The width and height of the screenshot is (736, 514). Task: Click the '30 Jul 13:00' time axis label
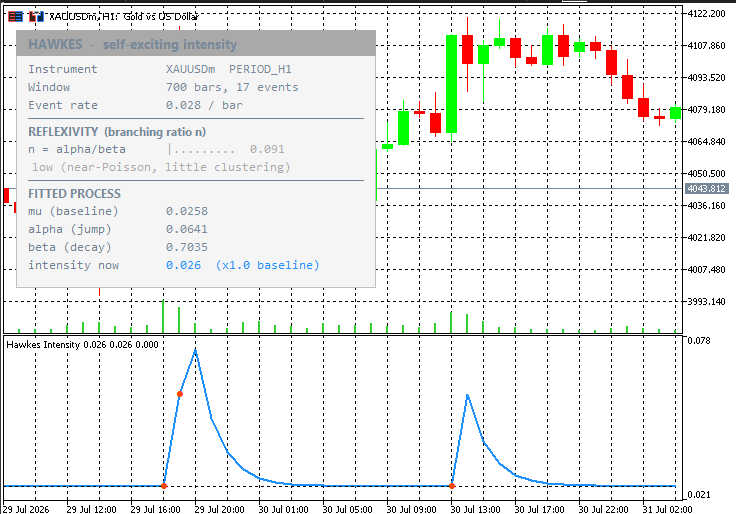tap(475, 509)
